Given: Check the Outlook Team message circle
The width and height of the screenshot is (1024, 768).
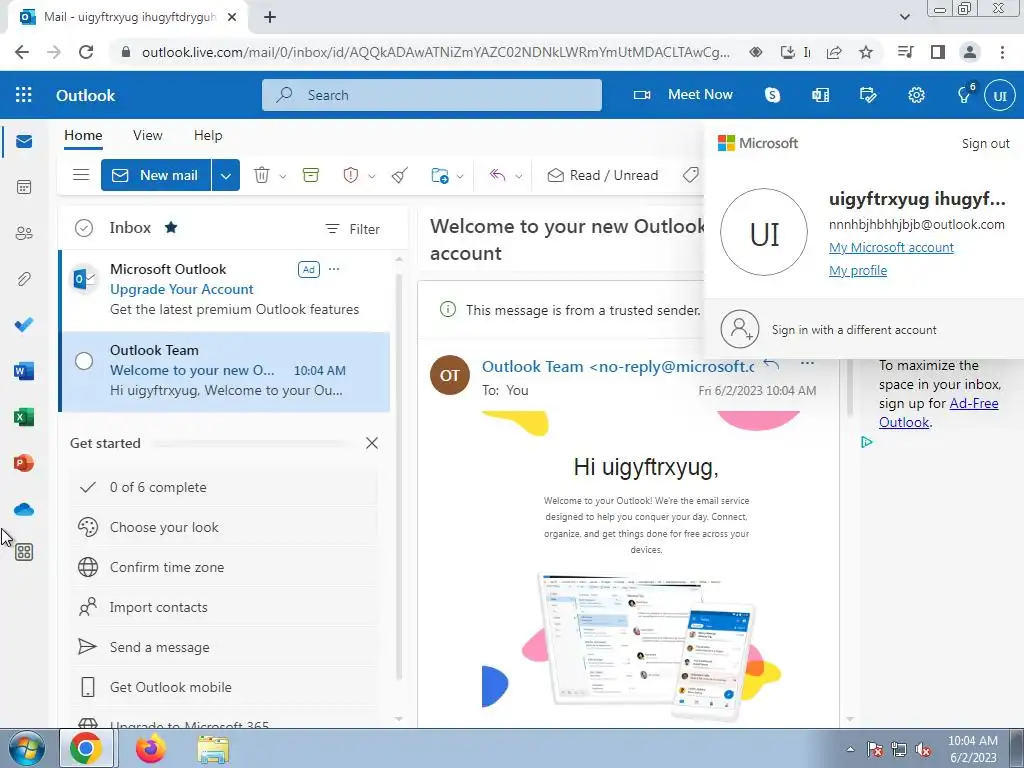Looking at the screenshot, I should tap(84, 360).
